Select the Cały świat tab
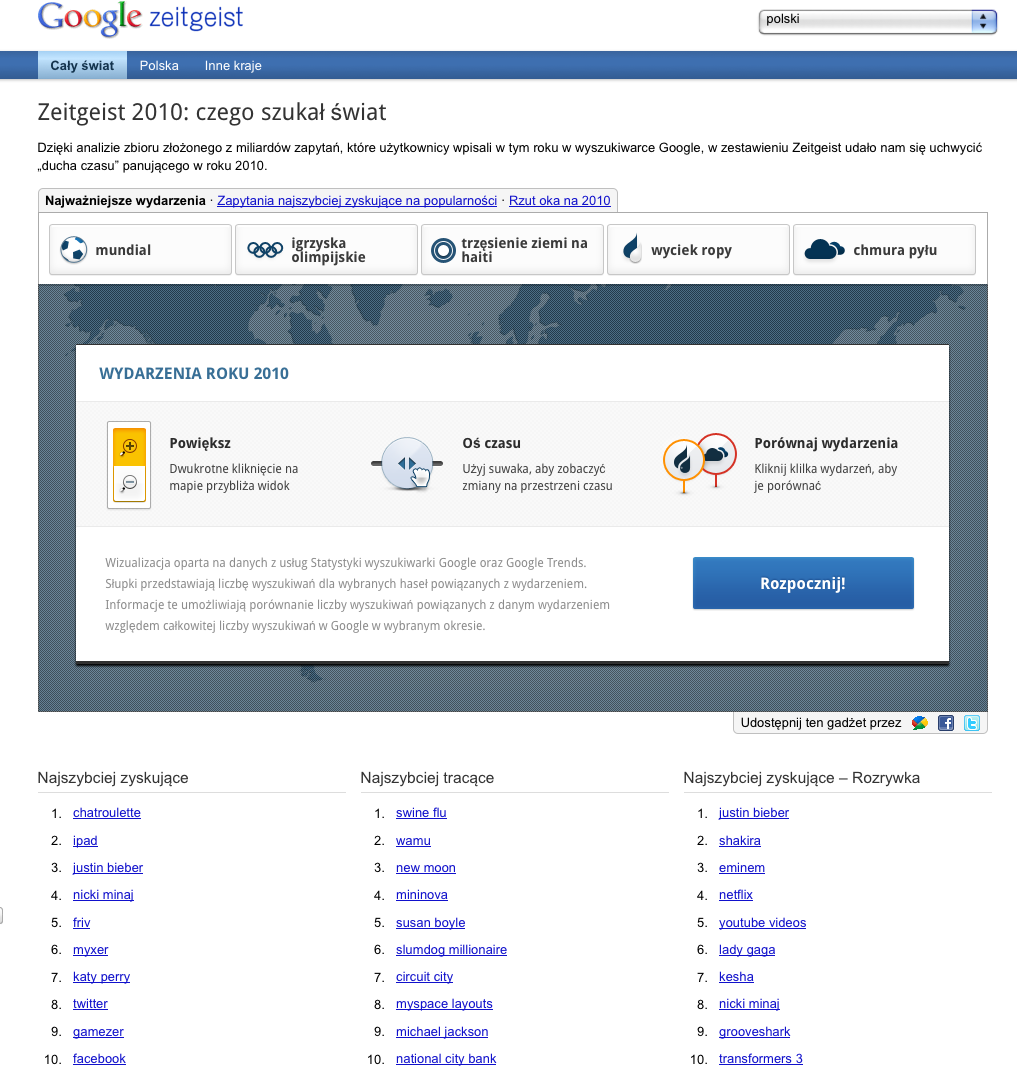 point(82,65)
